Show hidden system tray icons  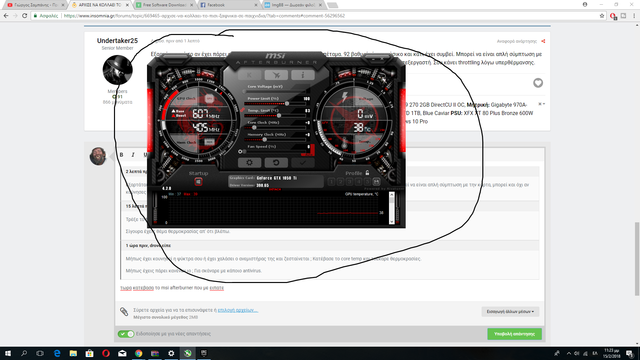[569, 353]
